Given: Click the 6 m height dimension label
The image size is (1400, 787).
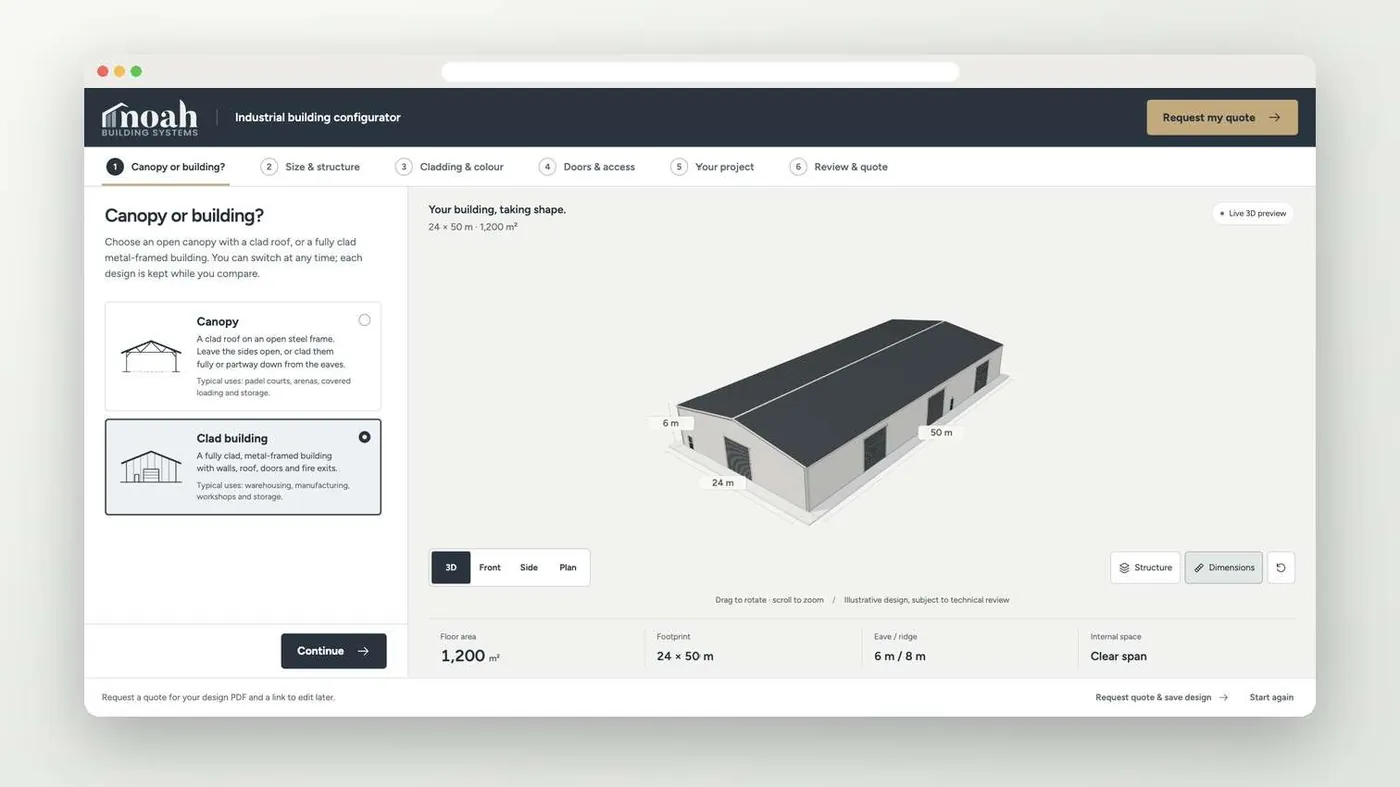Looking at the screenshot, I should [x=670, y=423].
